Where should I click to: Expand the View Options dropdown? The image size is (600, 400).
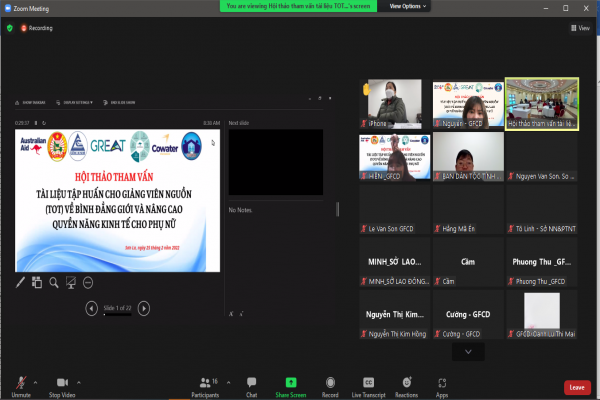pyautogui.click(x=407, y=5)
